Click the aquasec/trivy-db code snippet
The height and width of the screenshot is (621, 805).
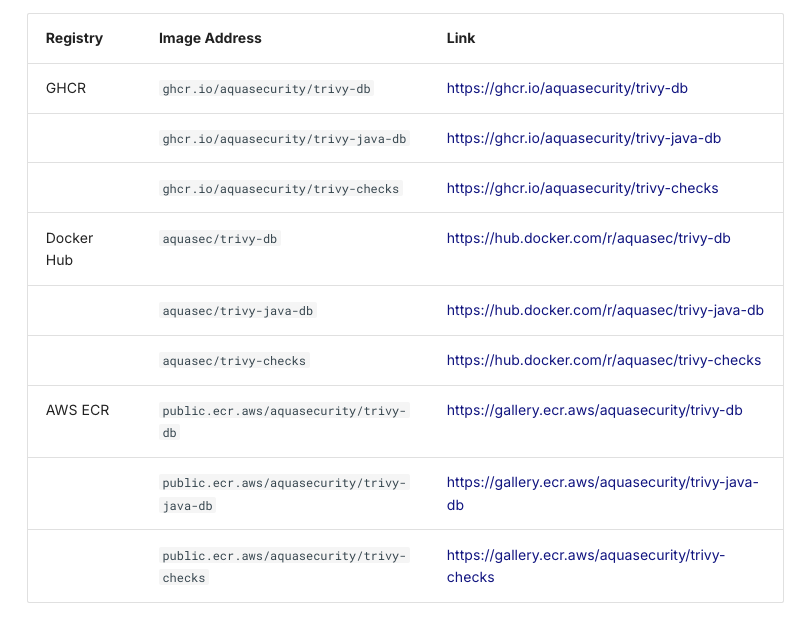click(x=220, y=239)
